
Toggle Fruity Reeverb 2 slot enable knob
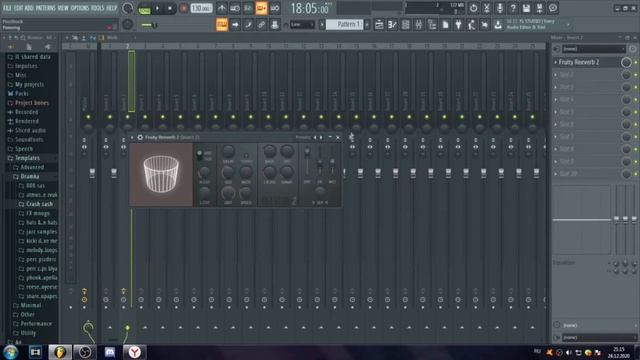tap(626, 62)
